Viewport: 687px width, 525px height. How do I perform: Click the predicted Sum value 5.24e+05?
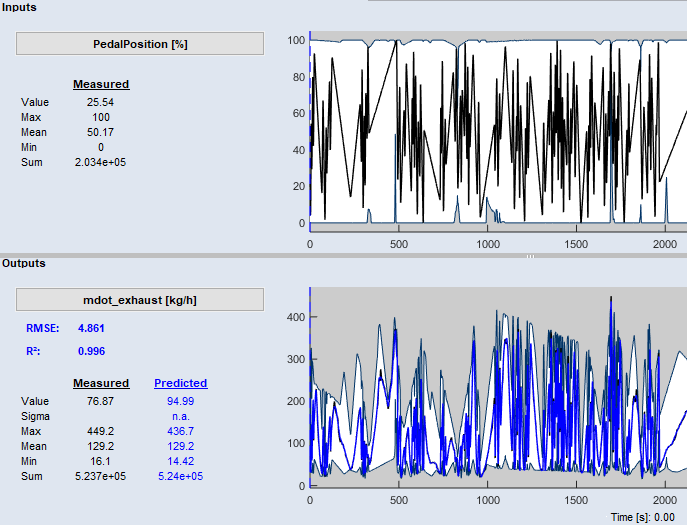[x=180, y=476]
